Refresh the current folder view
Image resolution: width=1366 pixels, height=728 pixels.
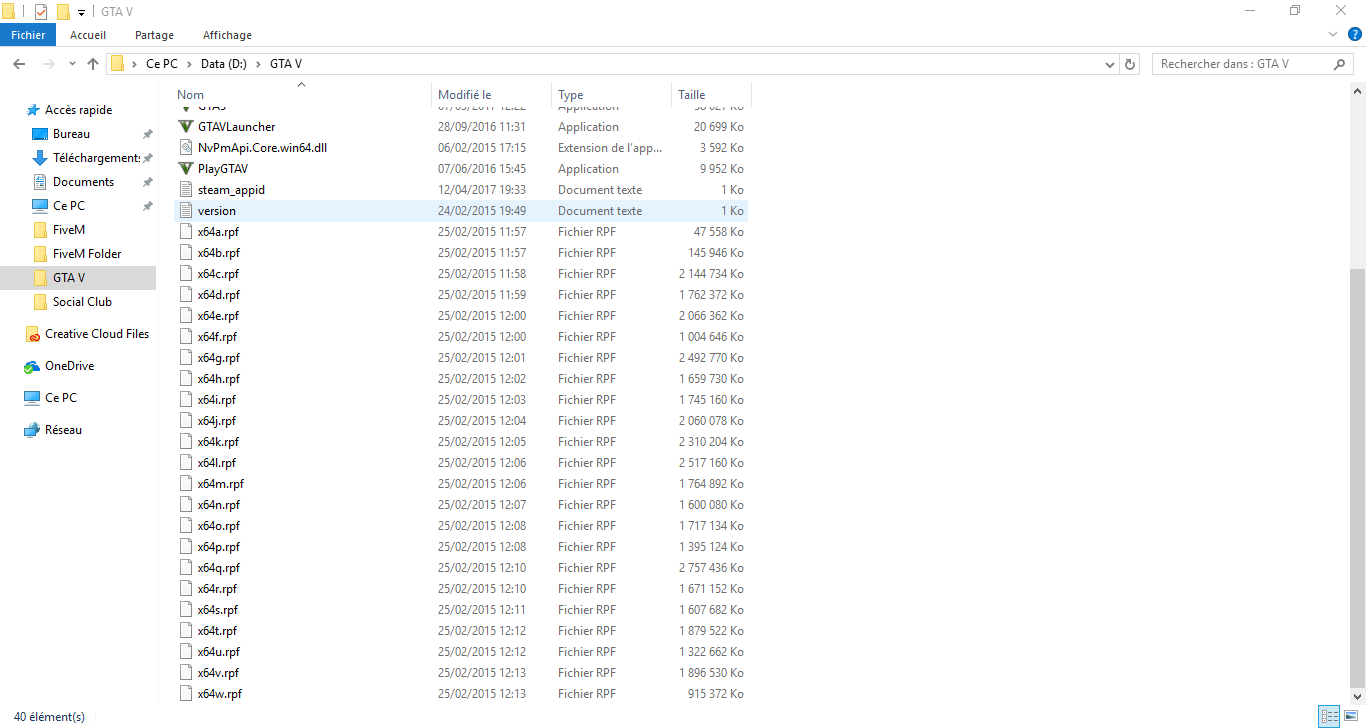coord(1131,64)
